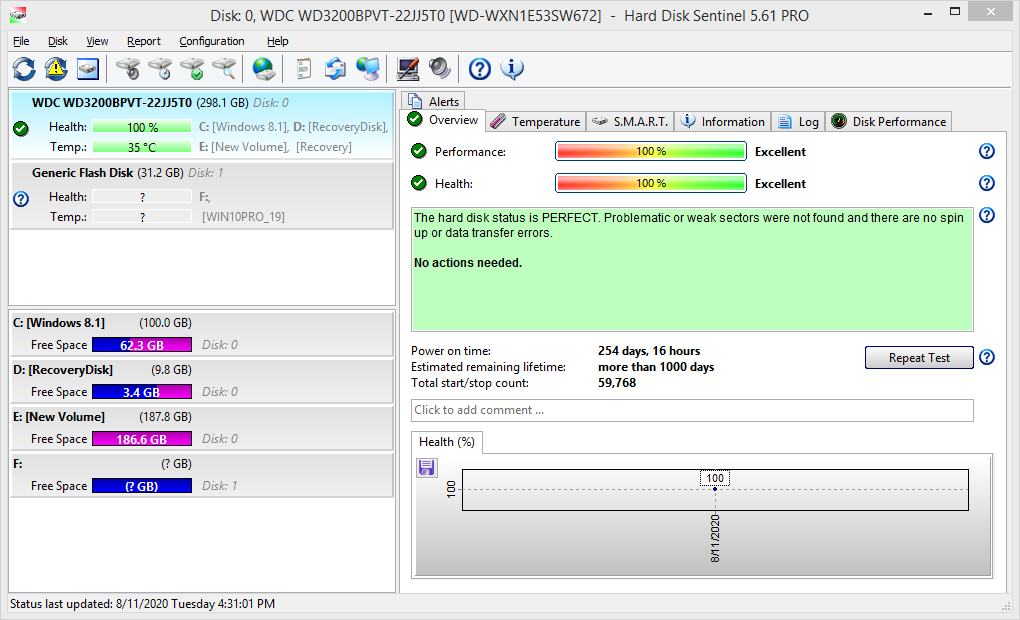Select the Overview tab
This screenshot has height=620, width=1020.
pyautogui.click(x=443, y=120)
